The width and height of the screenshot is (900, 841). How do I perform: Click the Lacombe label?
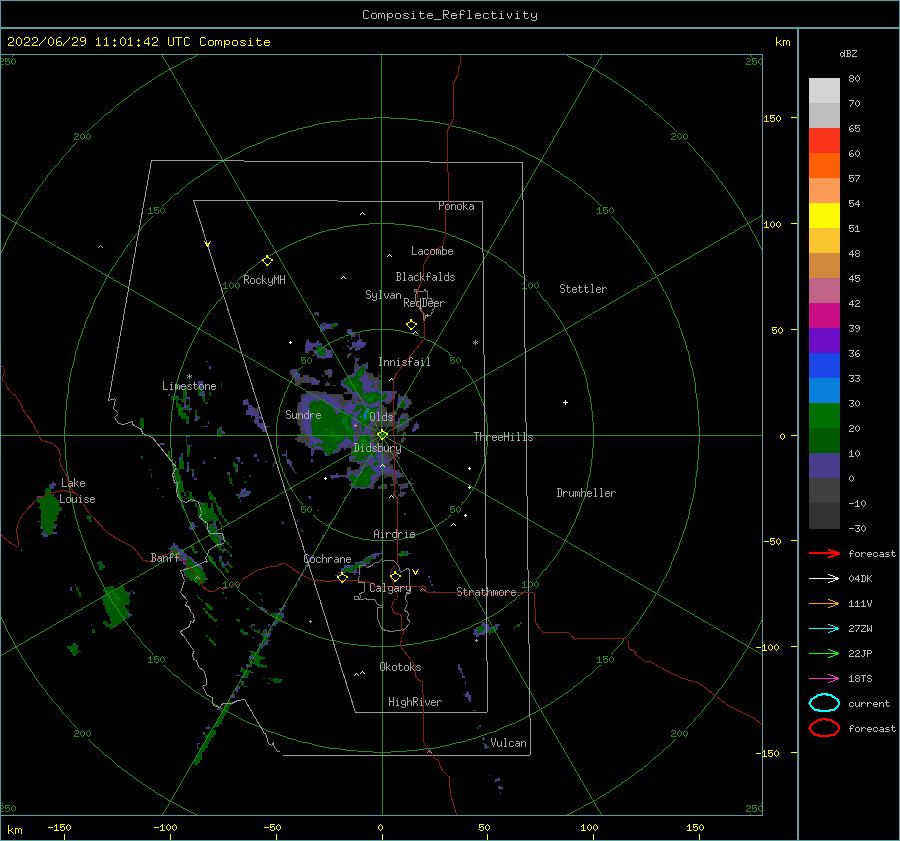pyautogui.click(x=432, y=251)
